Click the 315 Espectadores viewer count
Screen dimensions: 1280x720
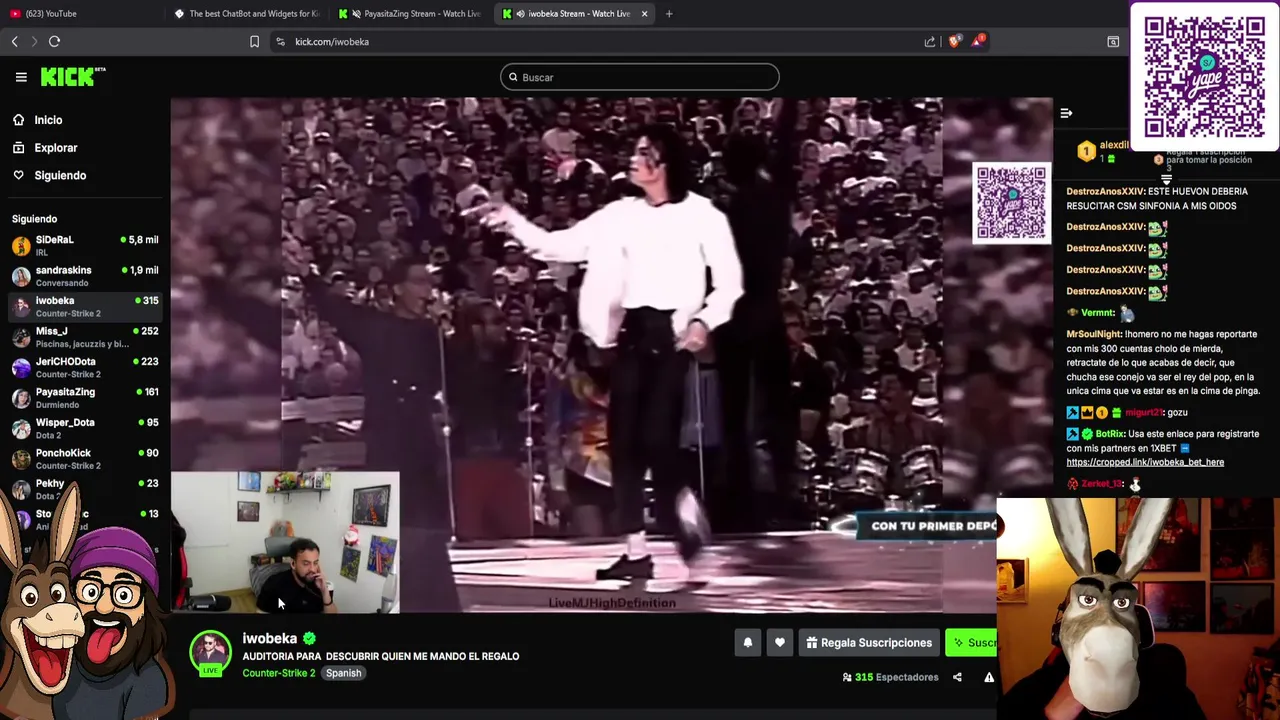coord(891,677)
